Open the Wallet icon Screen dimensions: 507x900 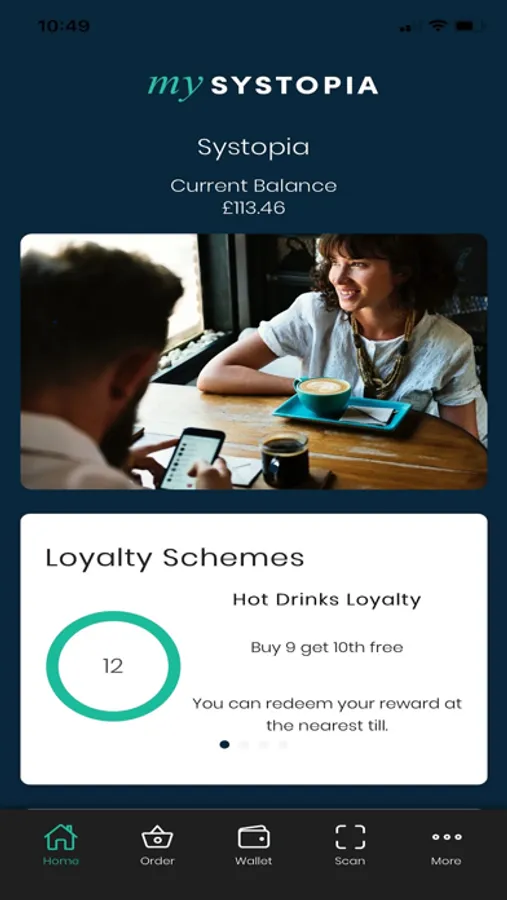pyautogui.click(x=254, y=837)
